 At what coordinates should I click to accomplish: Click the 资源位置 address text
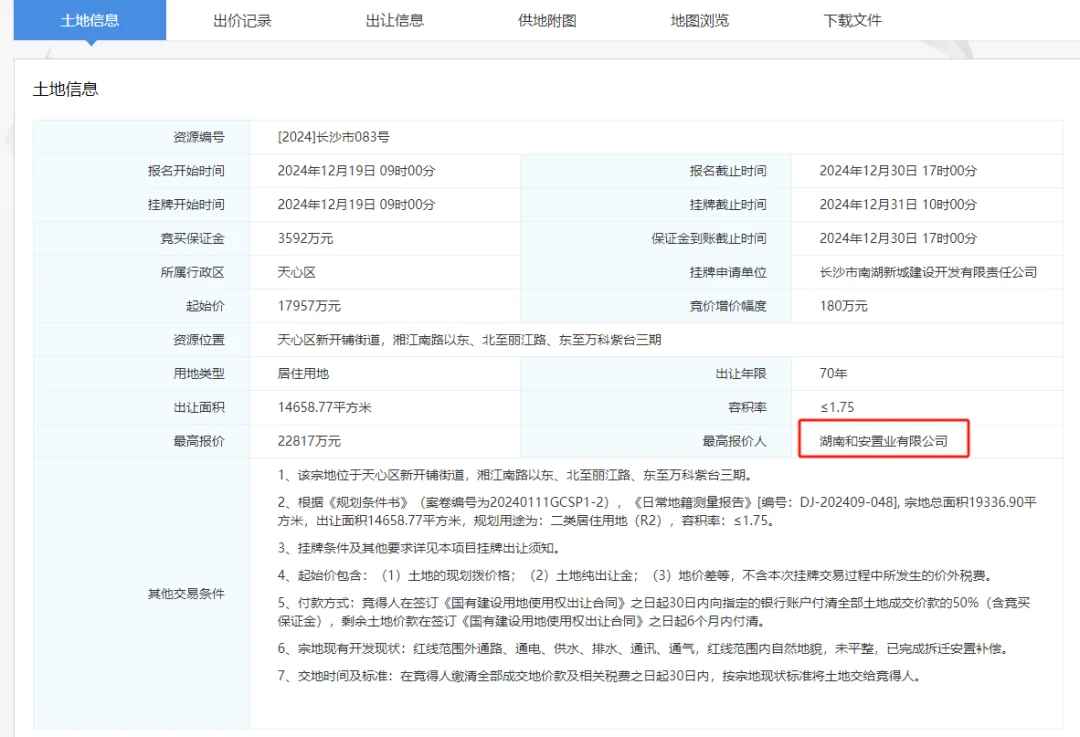469,340
